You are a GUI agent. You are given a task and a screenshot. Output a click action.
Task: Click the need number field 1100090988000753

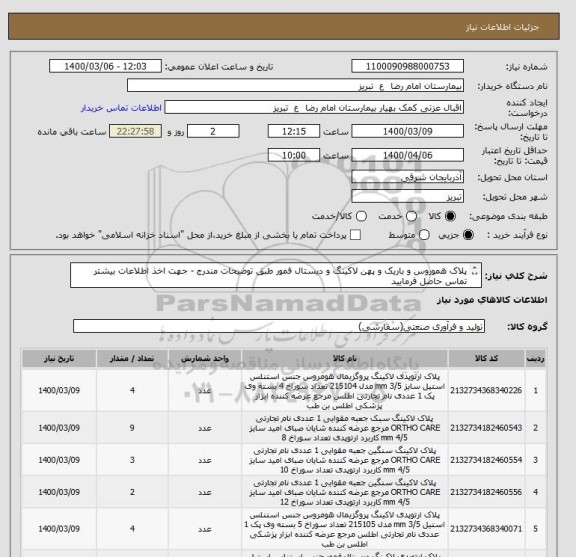pyautogui.click(x=407, y=67)
